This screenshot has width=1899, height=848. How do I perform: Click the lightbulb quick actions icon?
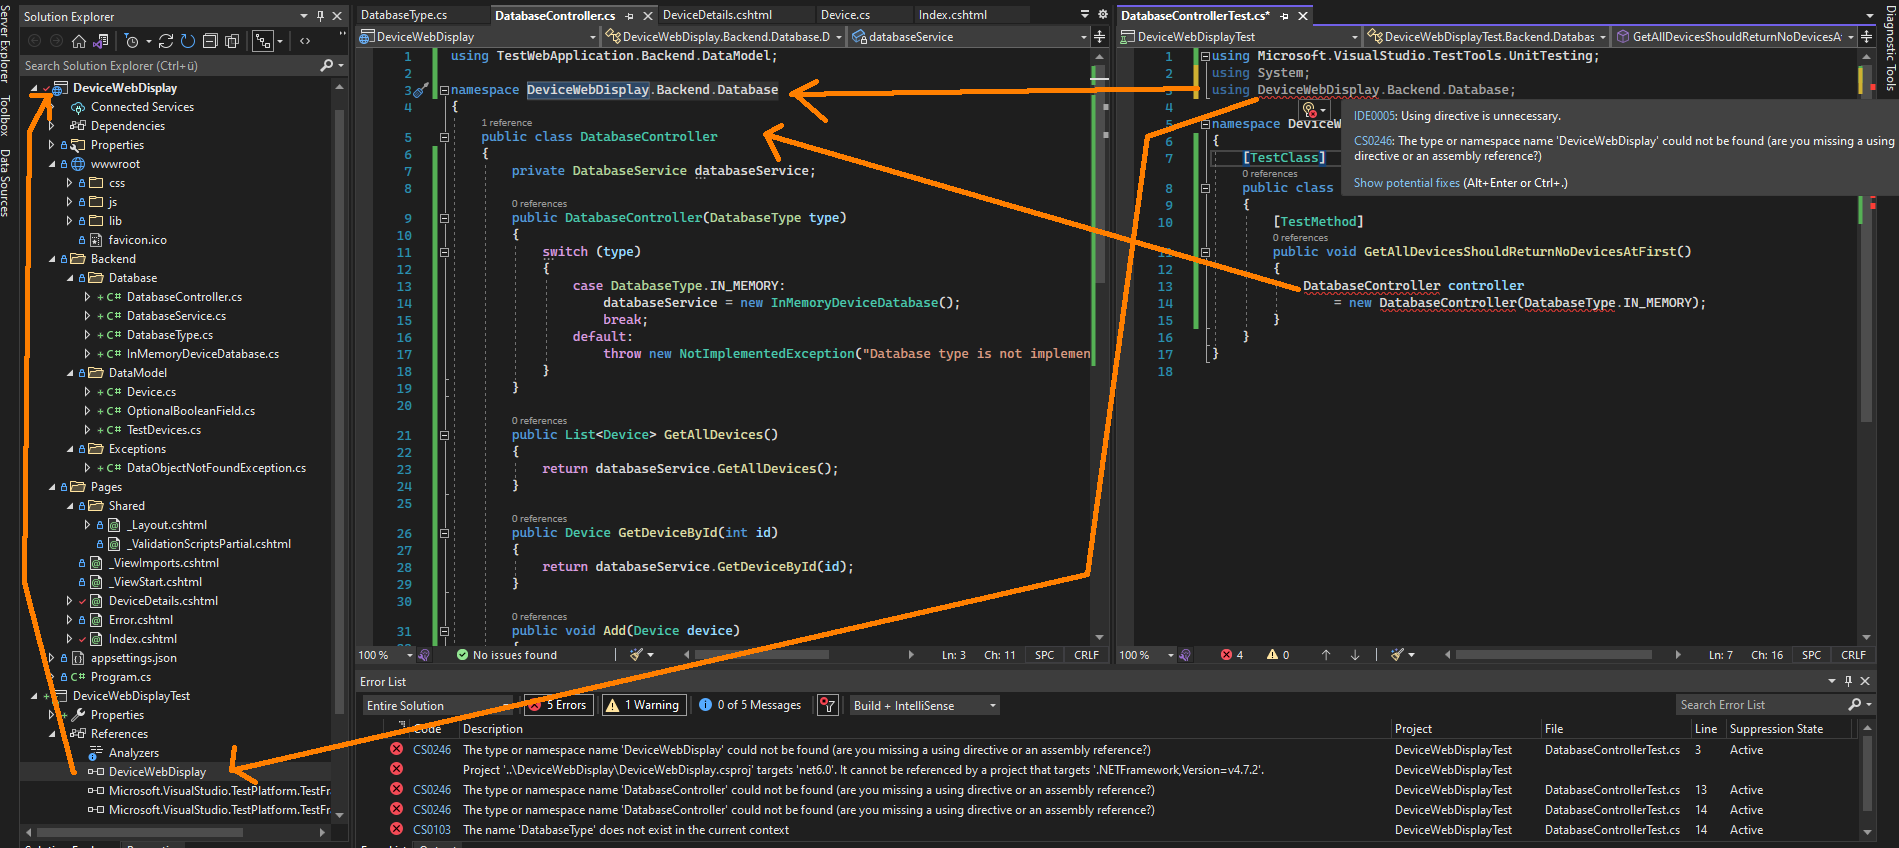[x=1310, y=110]
